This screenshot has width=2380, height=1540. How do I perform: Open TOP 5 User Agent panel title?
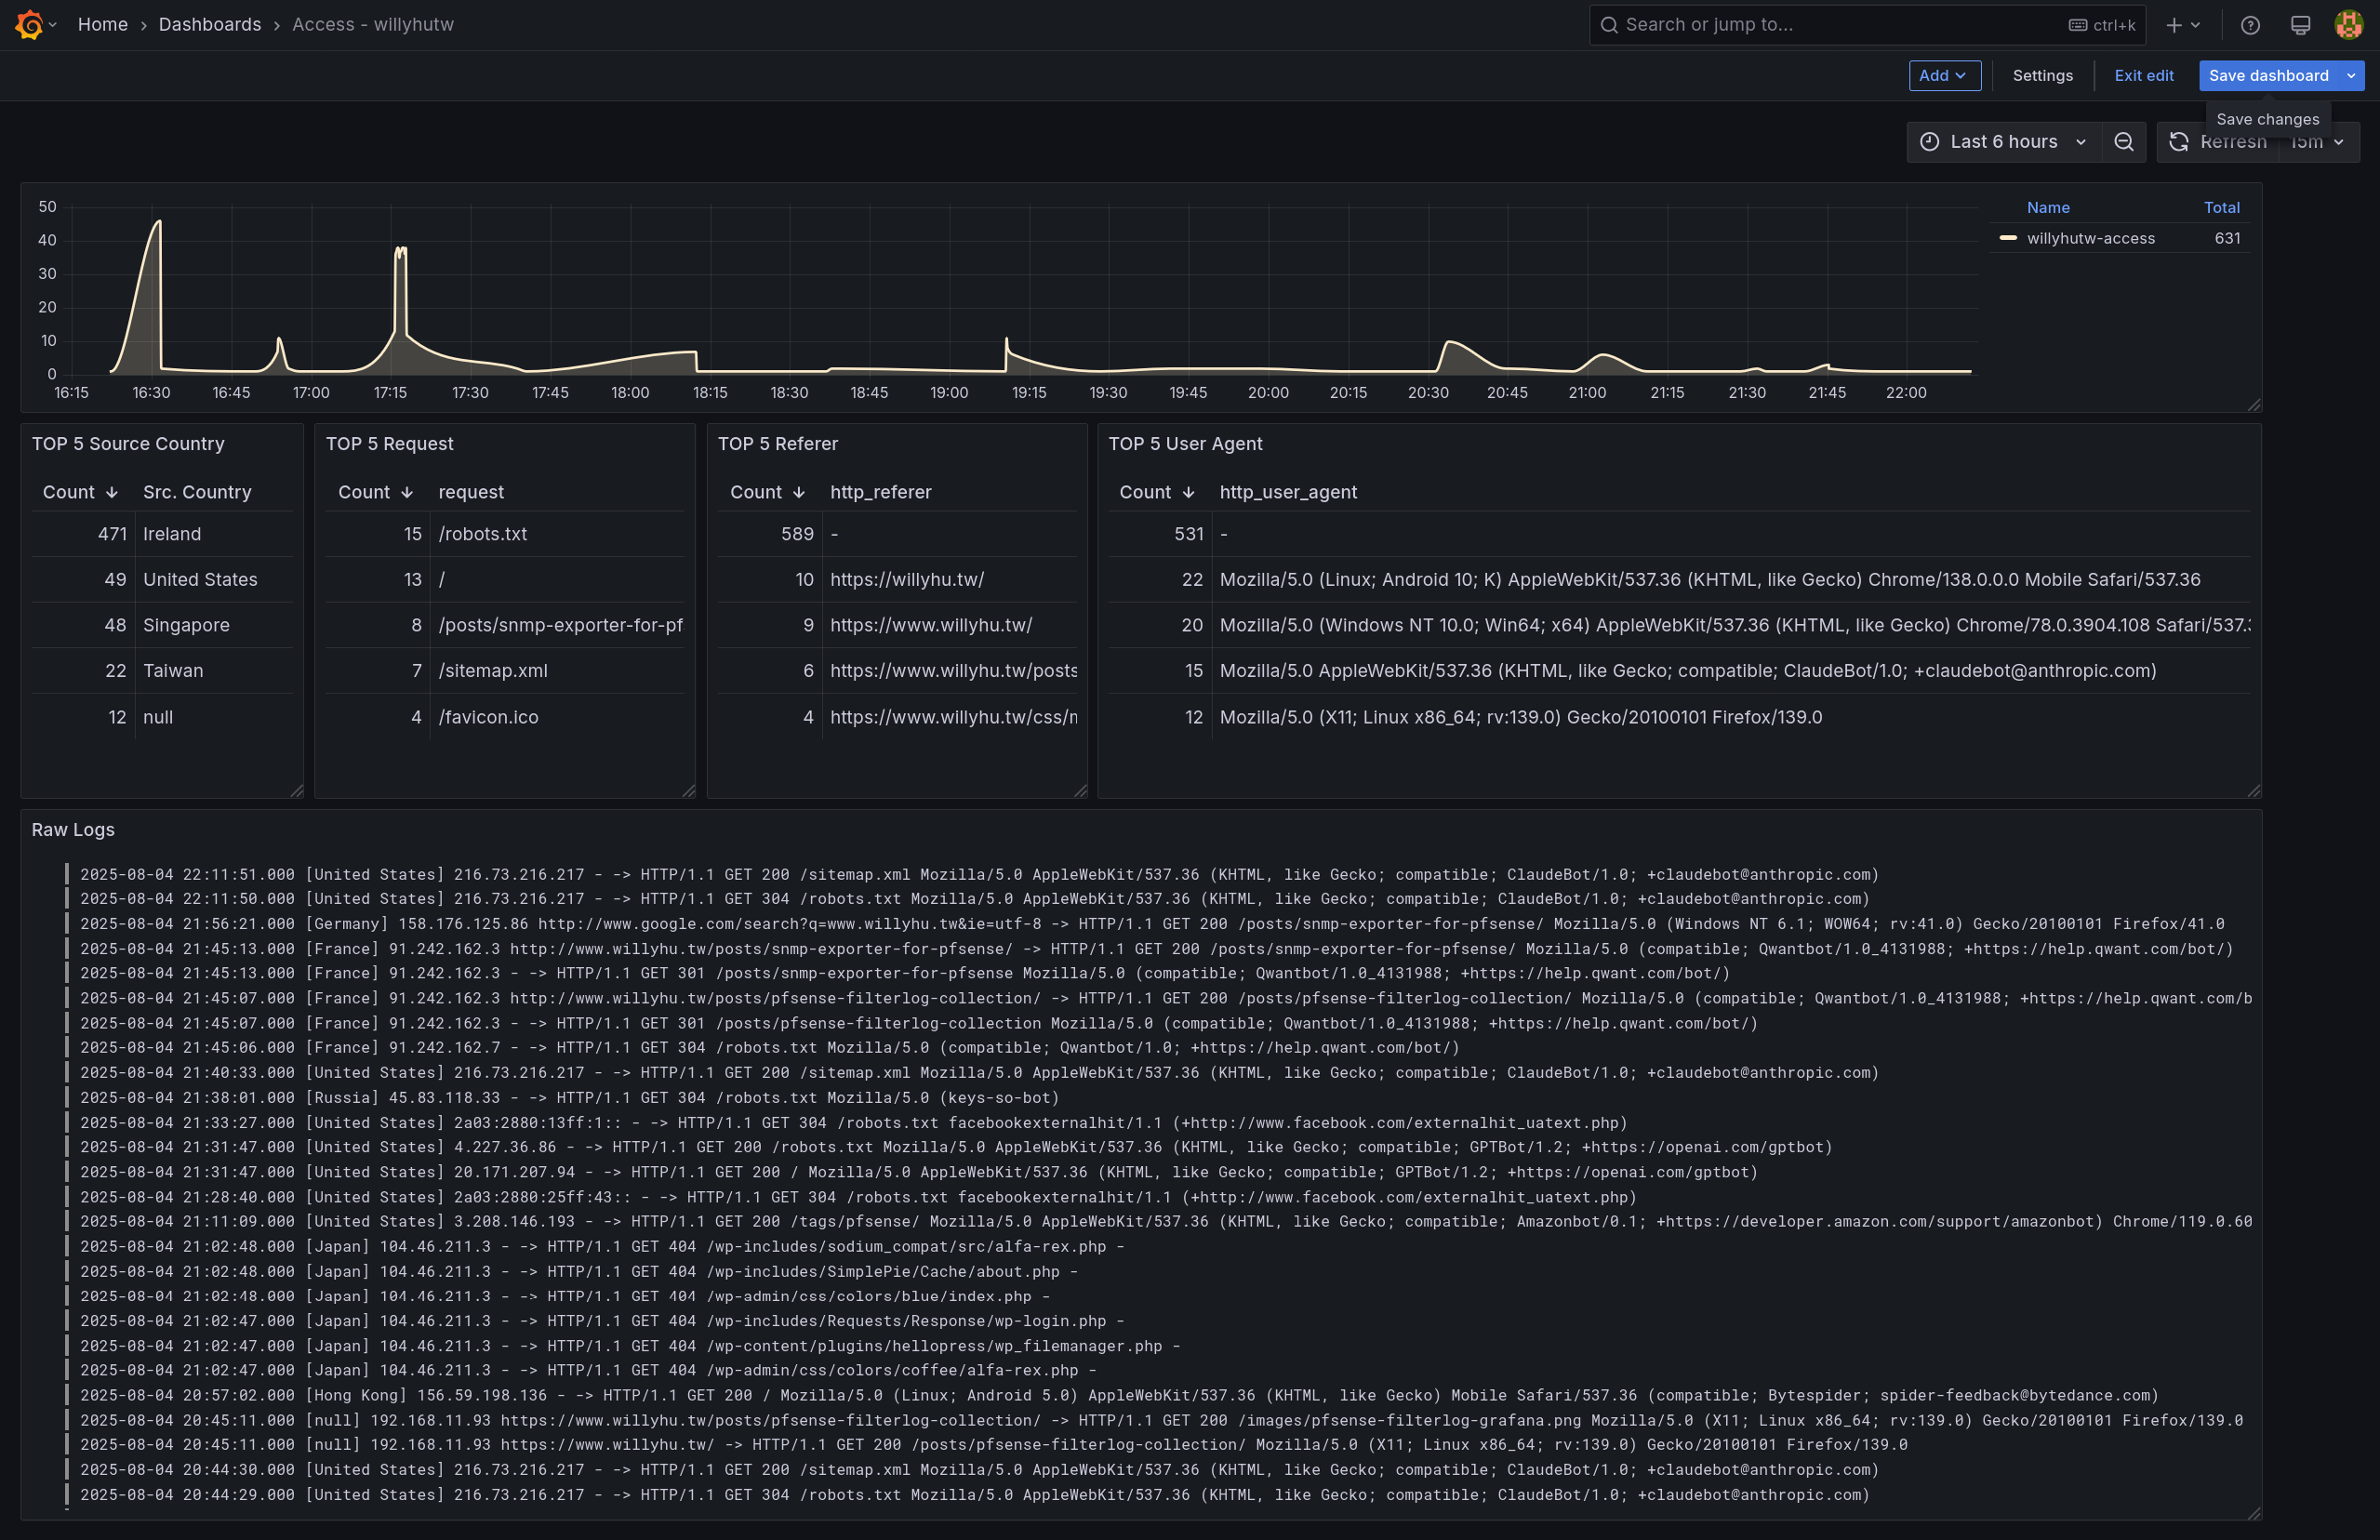tap(1185, 443)
